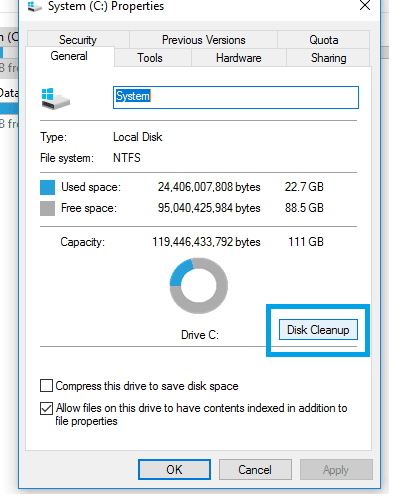404x500 pixels.
Task: Uncheck Allow files to have contents indexed
Action: click(46, 408)
